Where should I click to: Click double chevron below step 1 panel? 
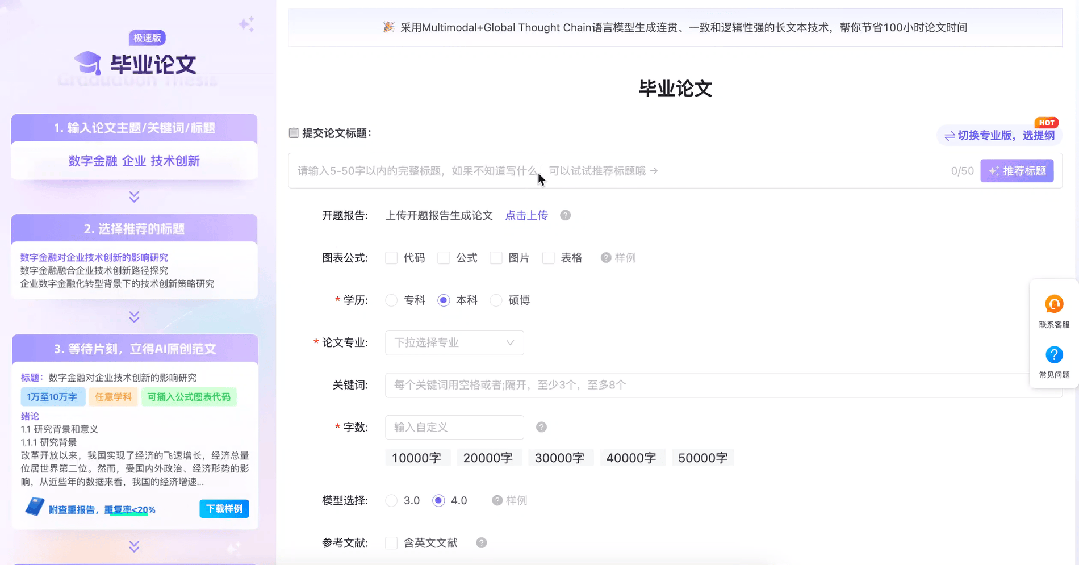click(x=134, y=197)
